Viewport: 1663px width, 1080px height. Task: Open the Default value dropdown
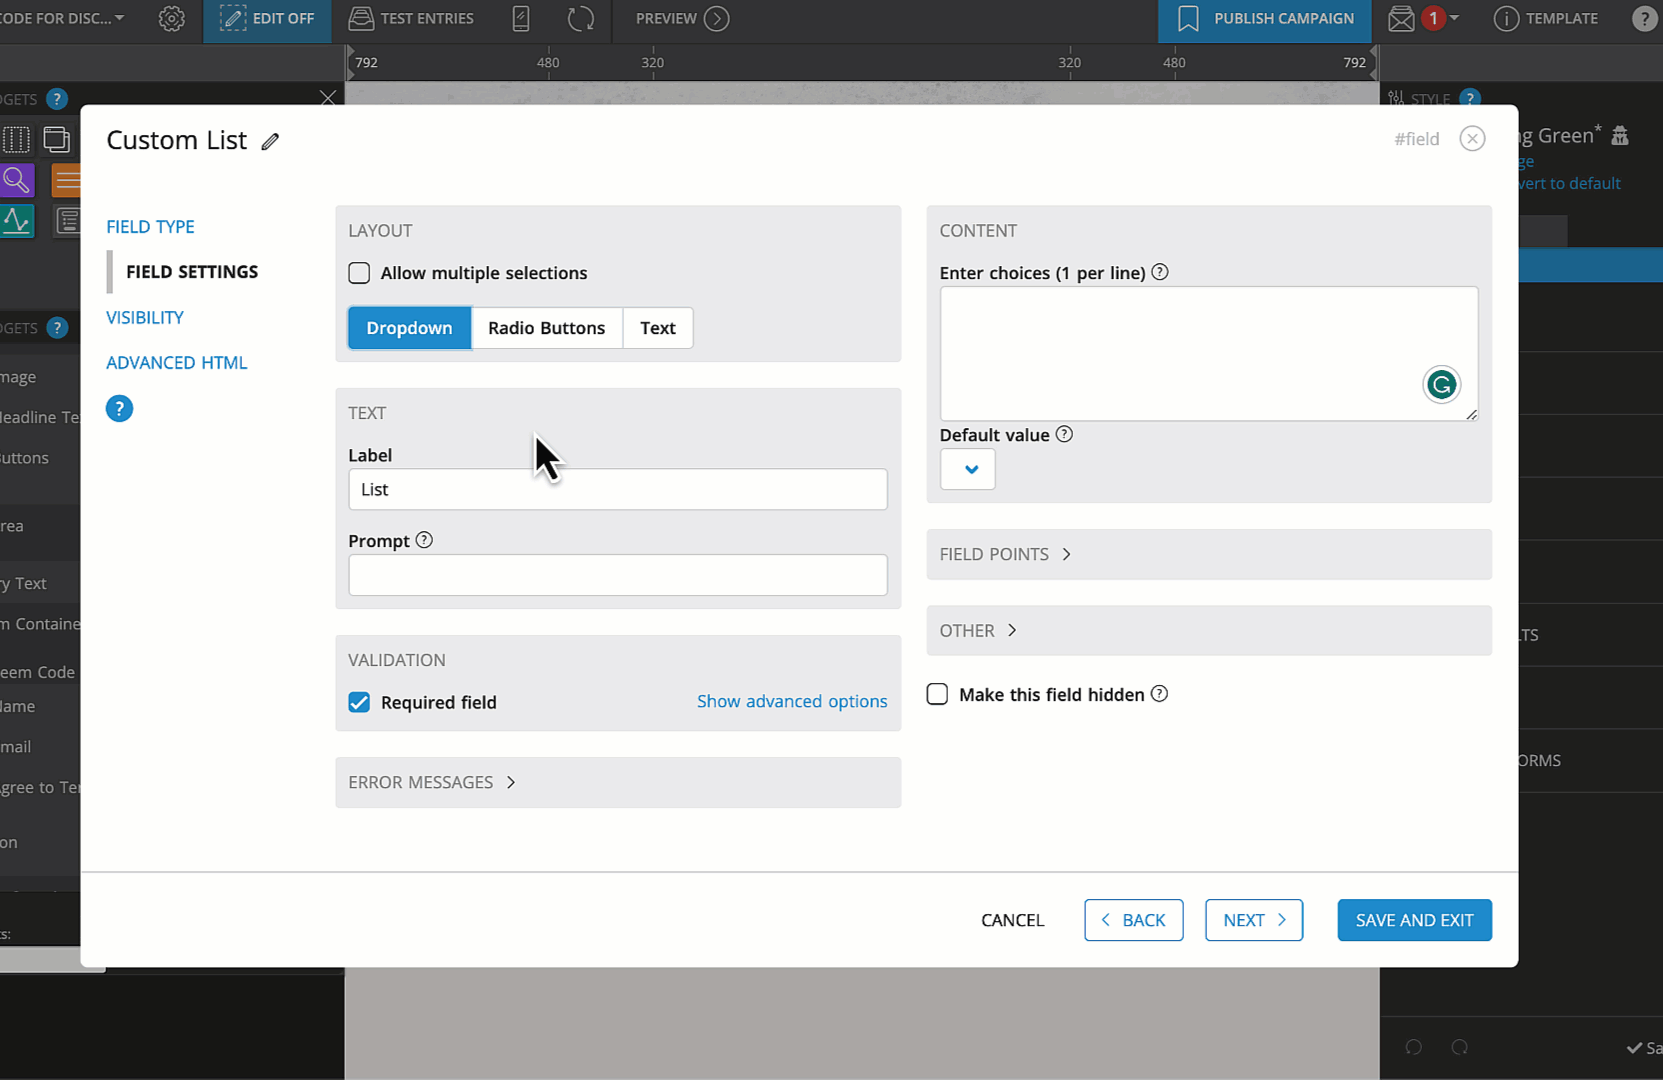[967, 469]
